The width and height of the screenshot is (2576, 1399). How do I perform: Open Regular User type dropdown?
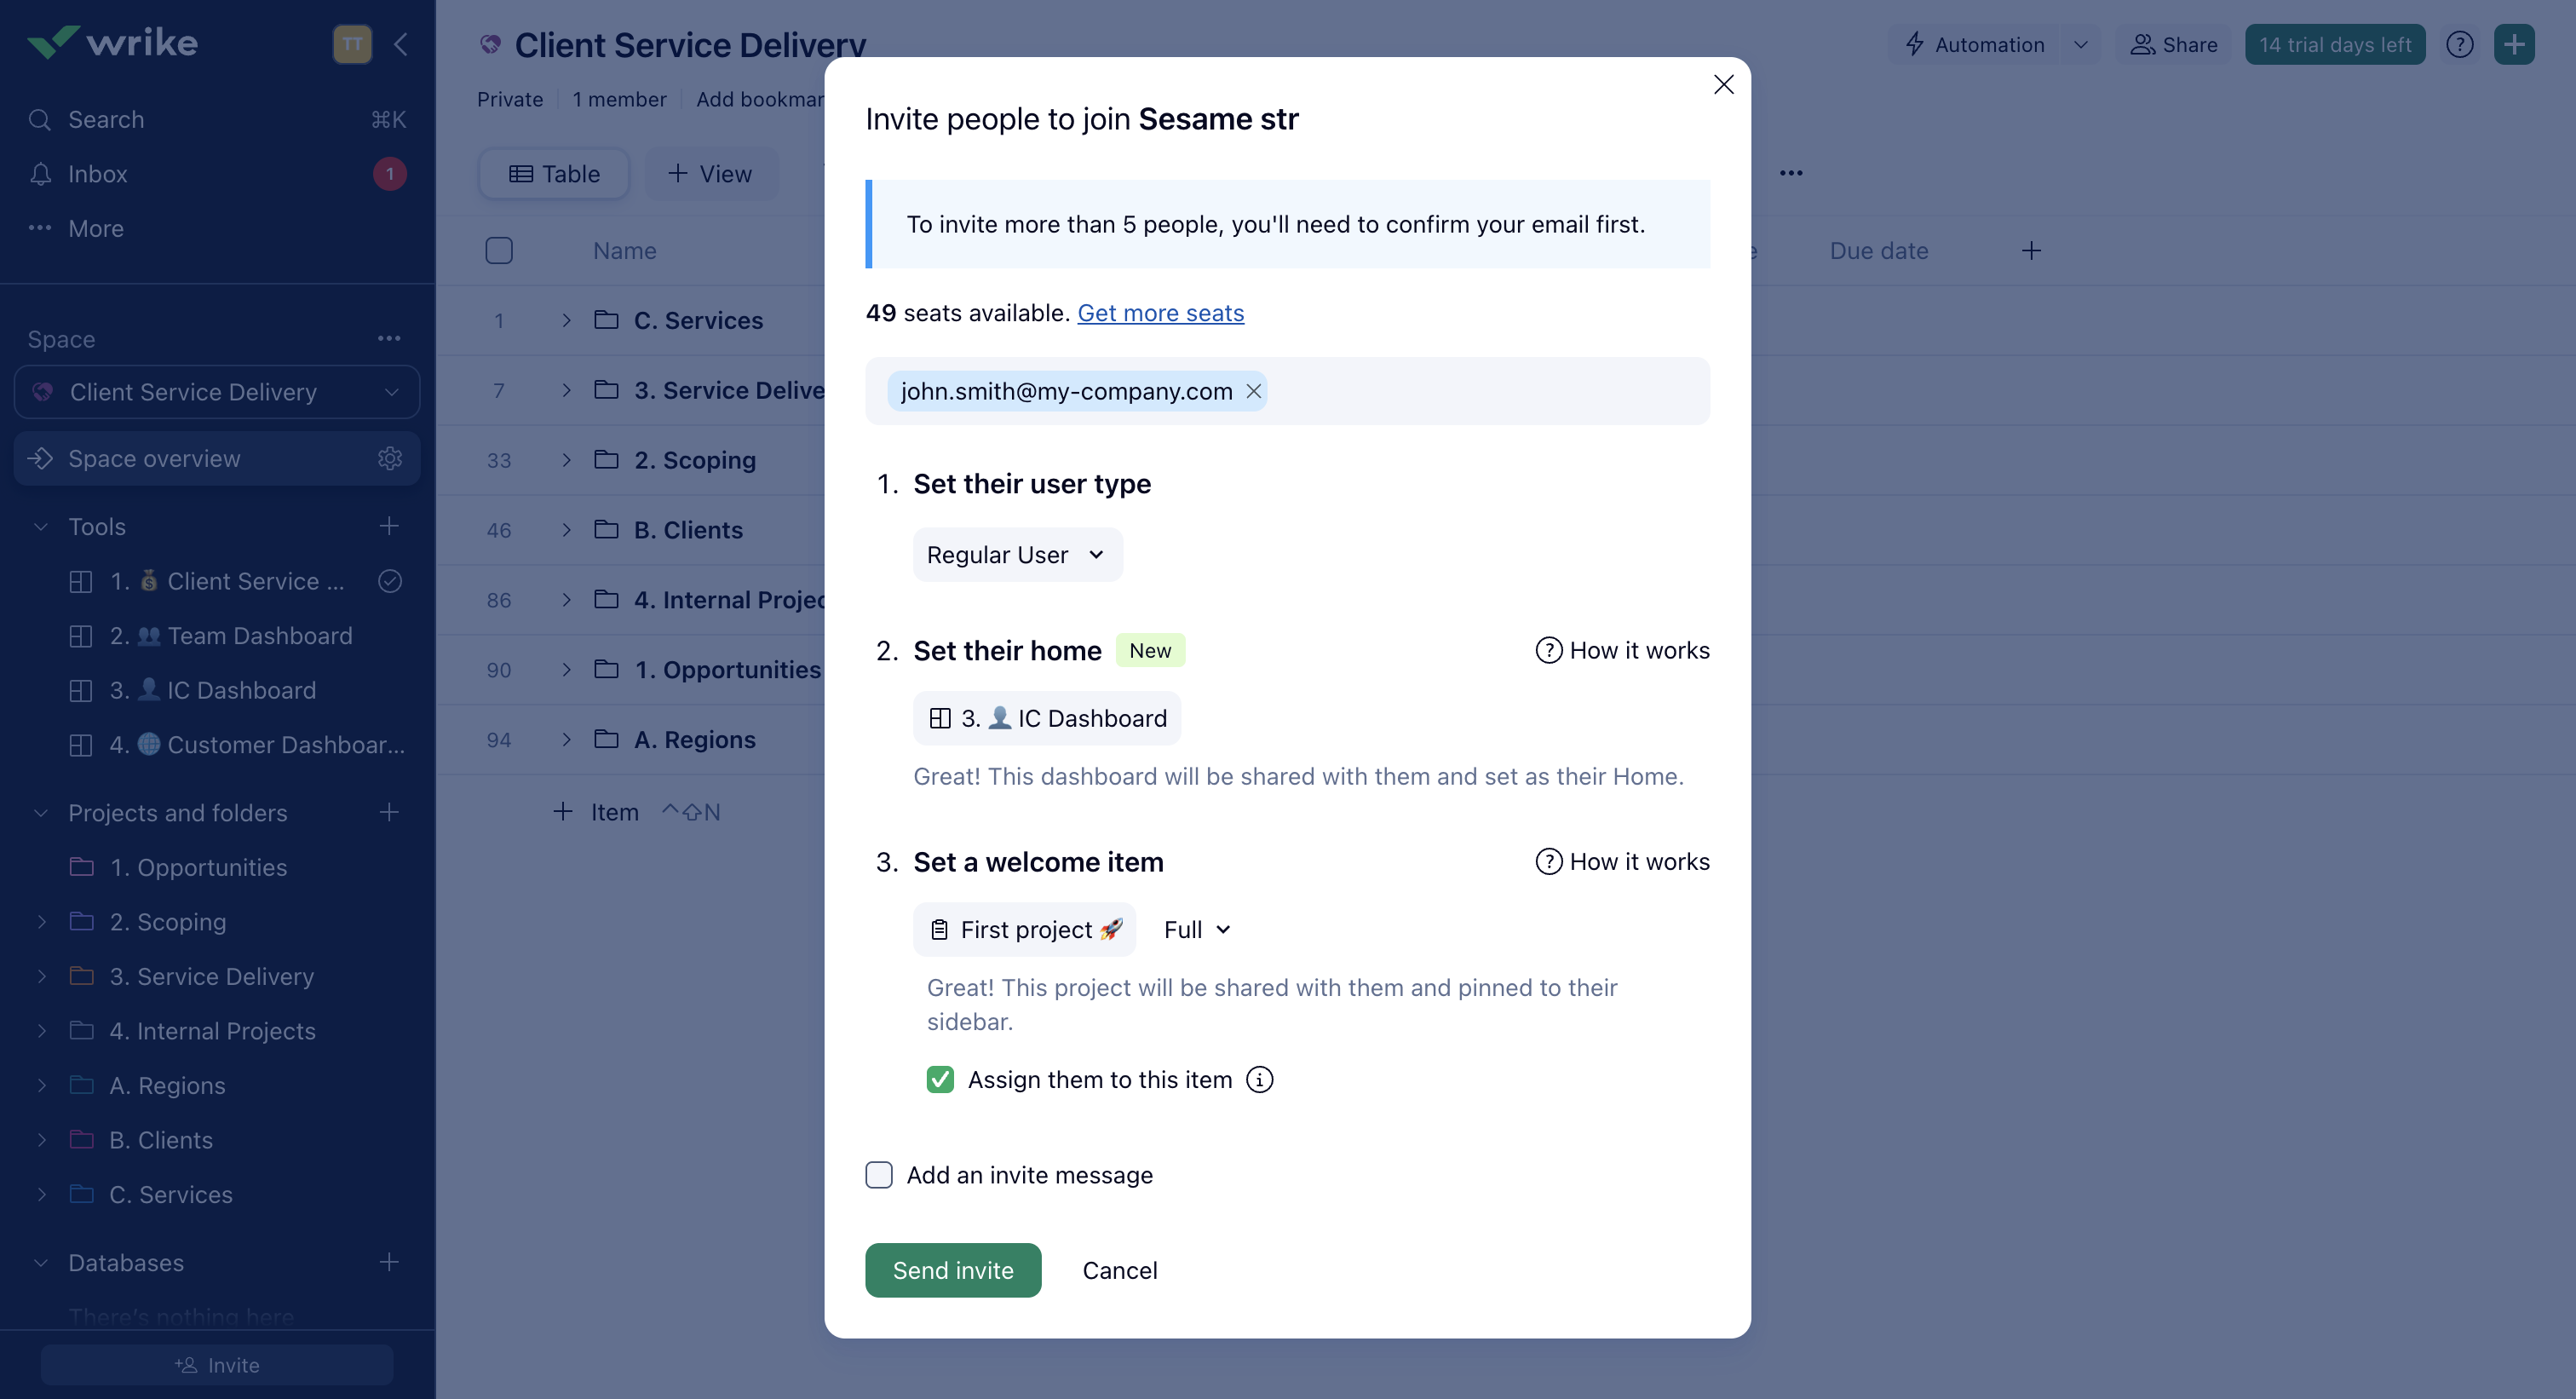(1017, 555)
